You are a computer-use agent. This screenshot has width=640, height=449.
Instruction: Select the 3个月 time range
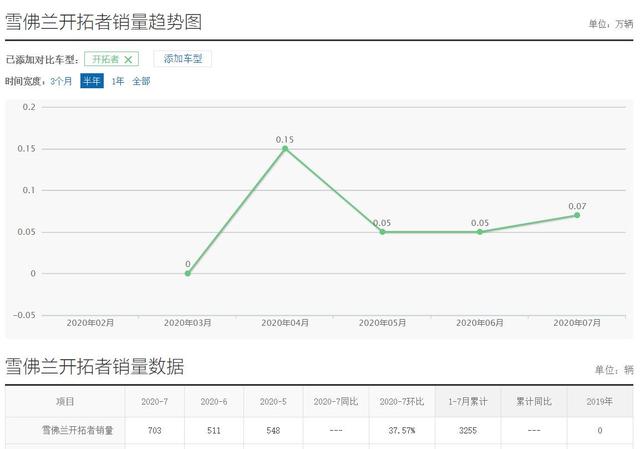point(61,81)
